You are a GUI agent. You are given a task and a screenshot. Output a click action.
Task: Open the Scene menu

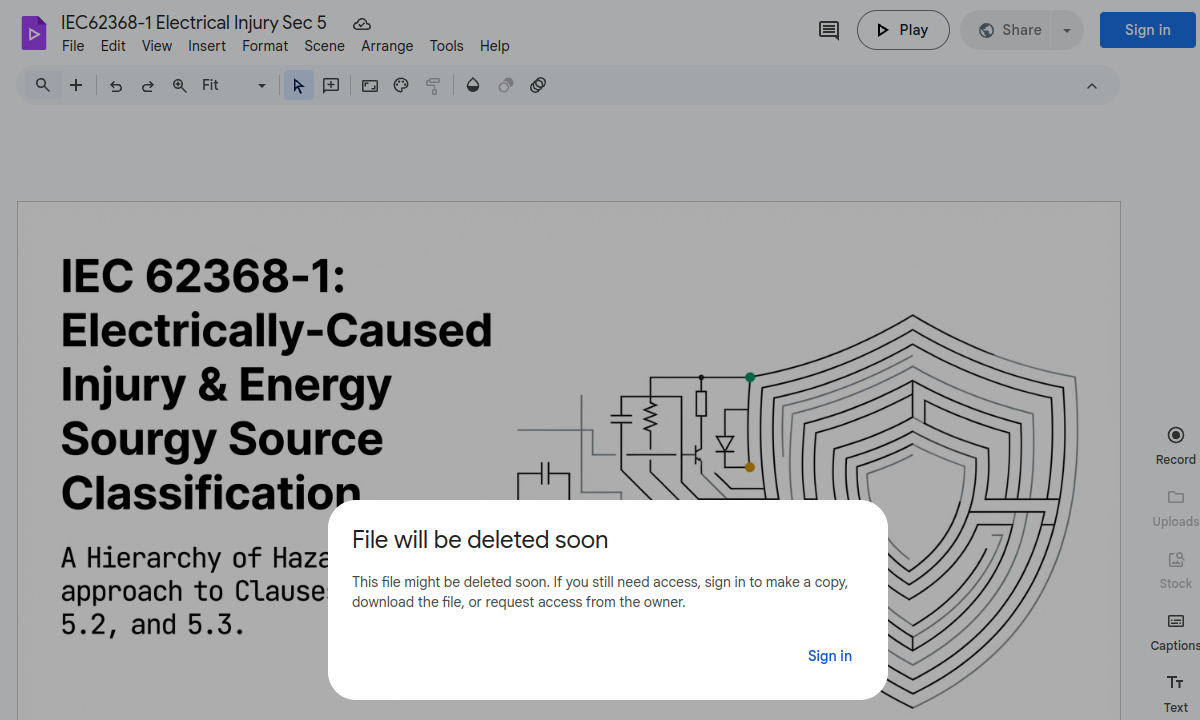coord(324,46)
